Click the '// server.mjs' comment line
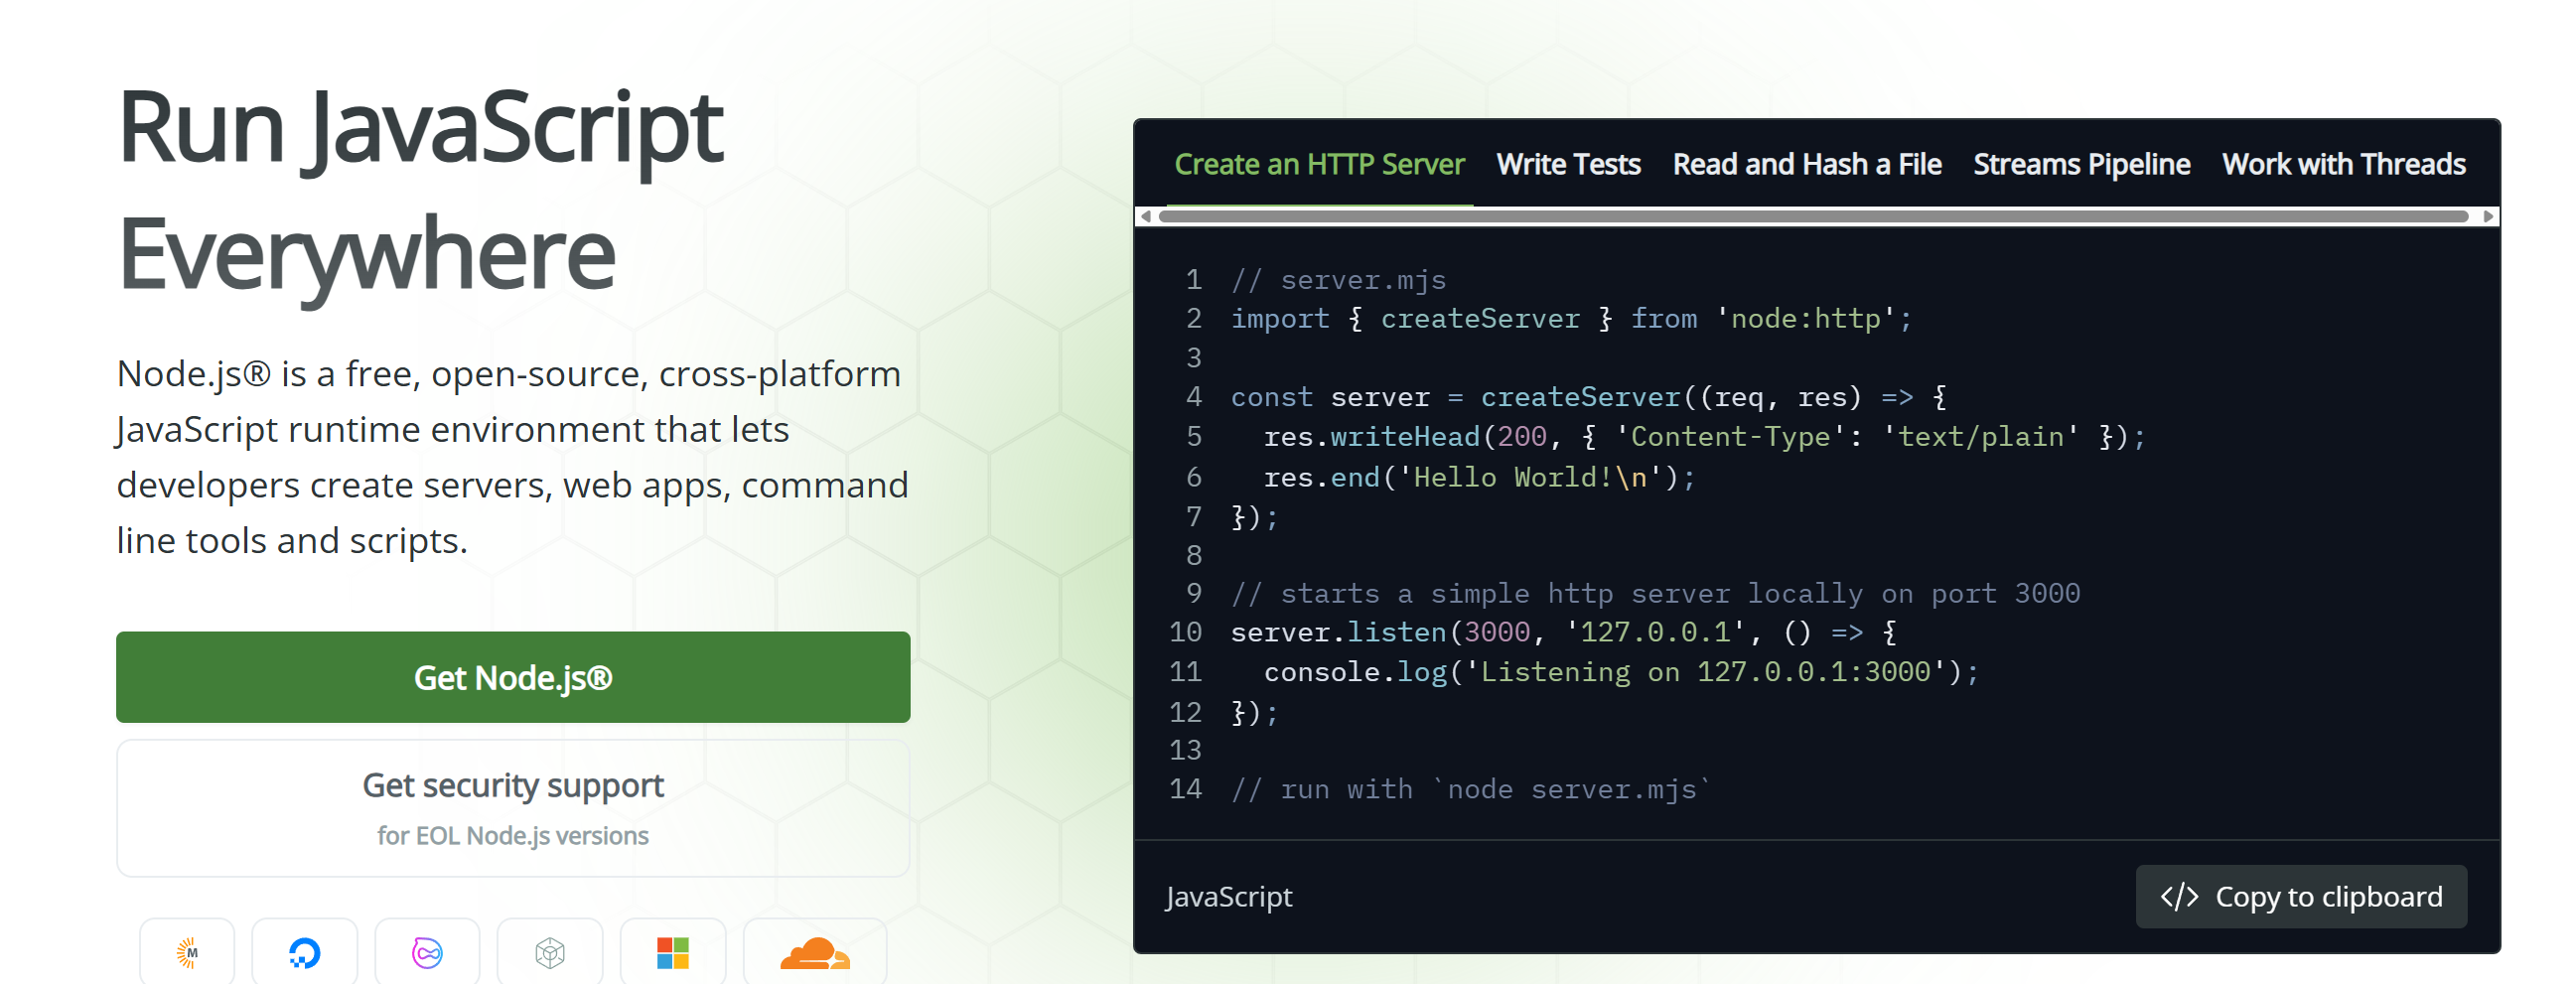 1338,280
